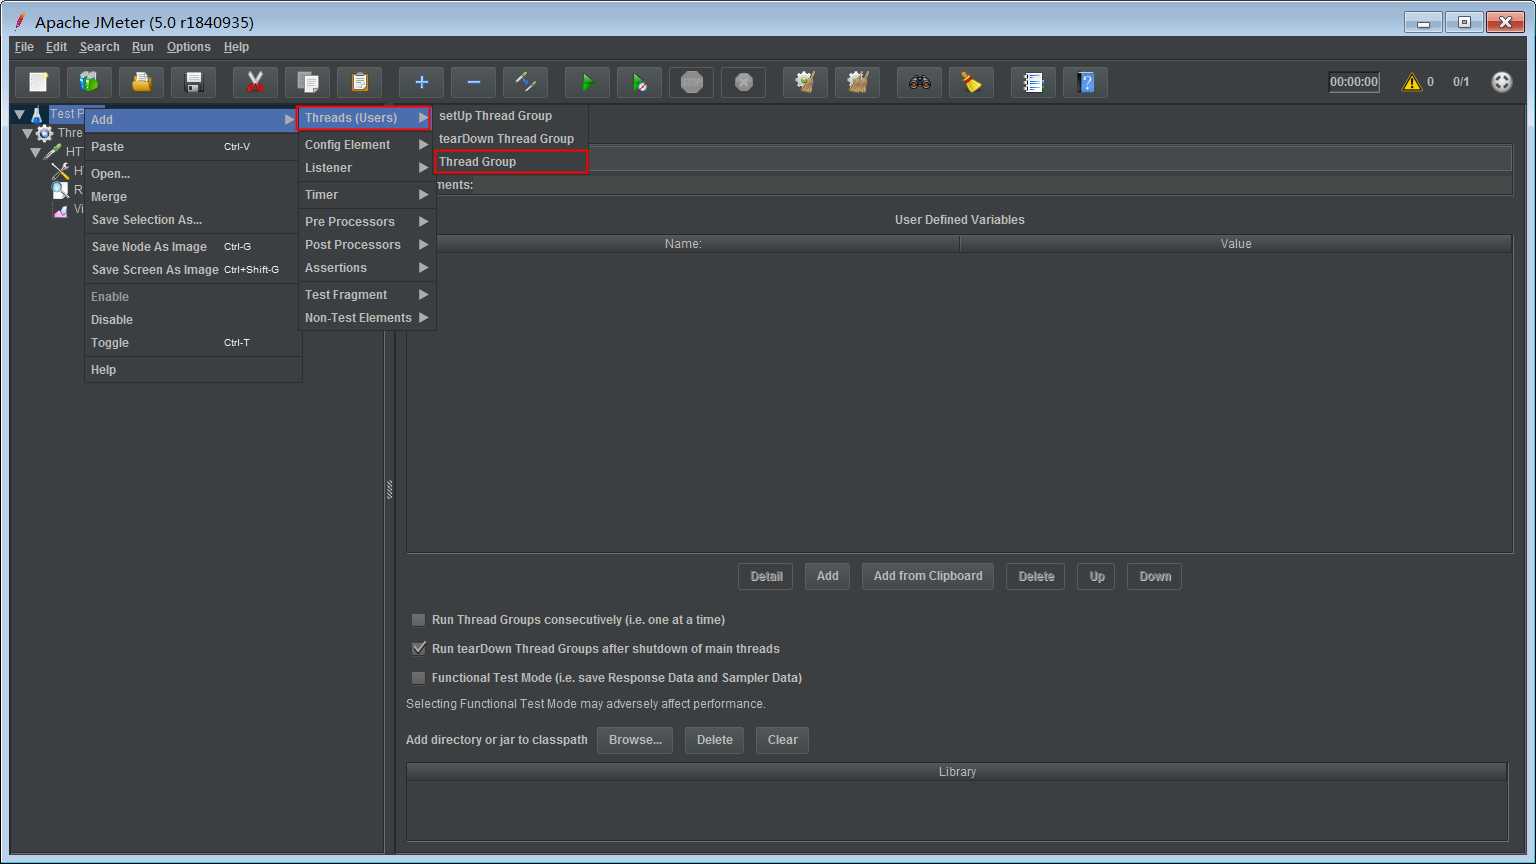Expand the Non-Test Elements submenu
The width and height of the screenshot is (1536, 864).
(367, 318)
